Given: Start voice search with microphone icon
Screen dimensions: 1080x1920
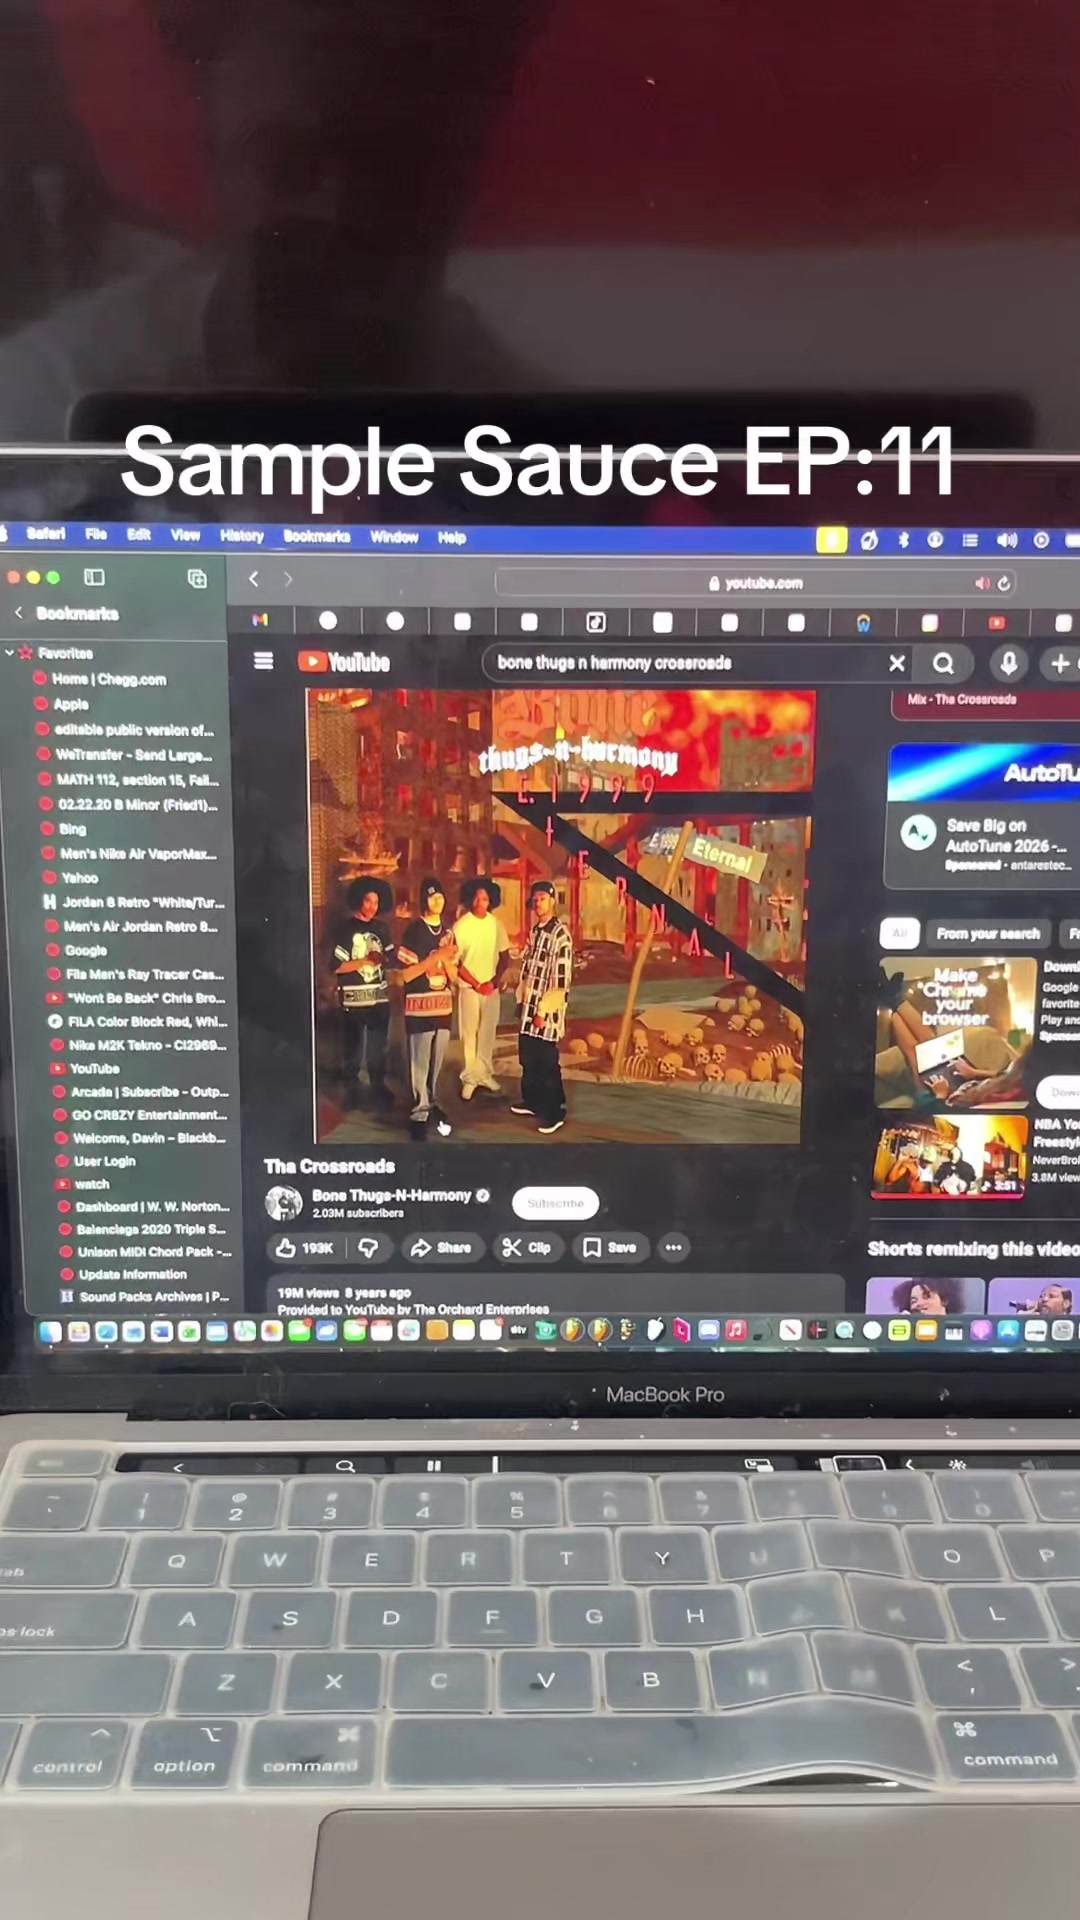Looking at the screenshot, I should (1008, 663).
